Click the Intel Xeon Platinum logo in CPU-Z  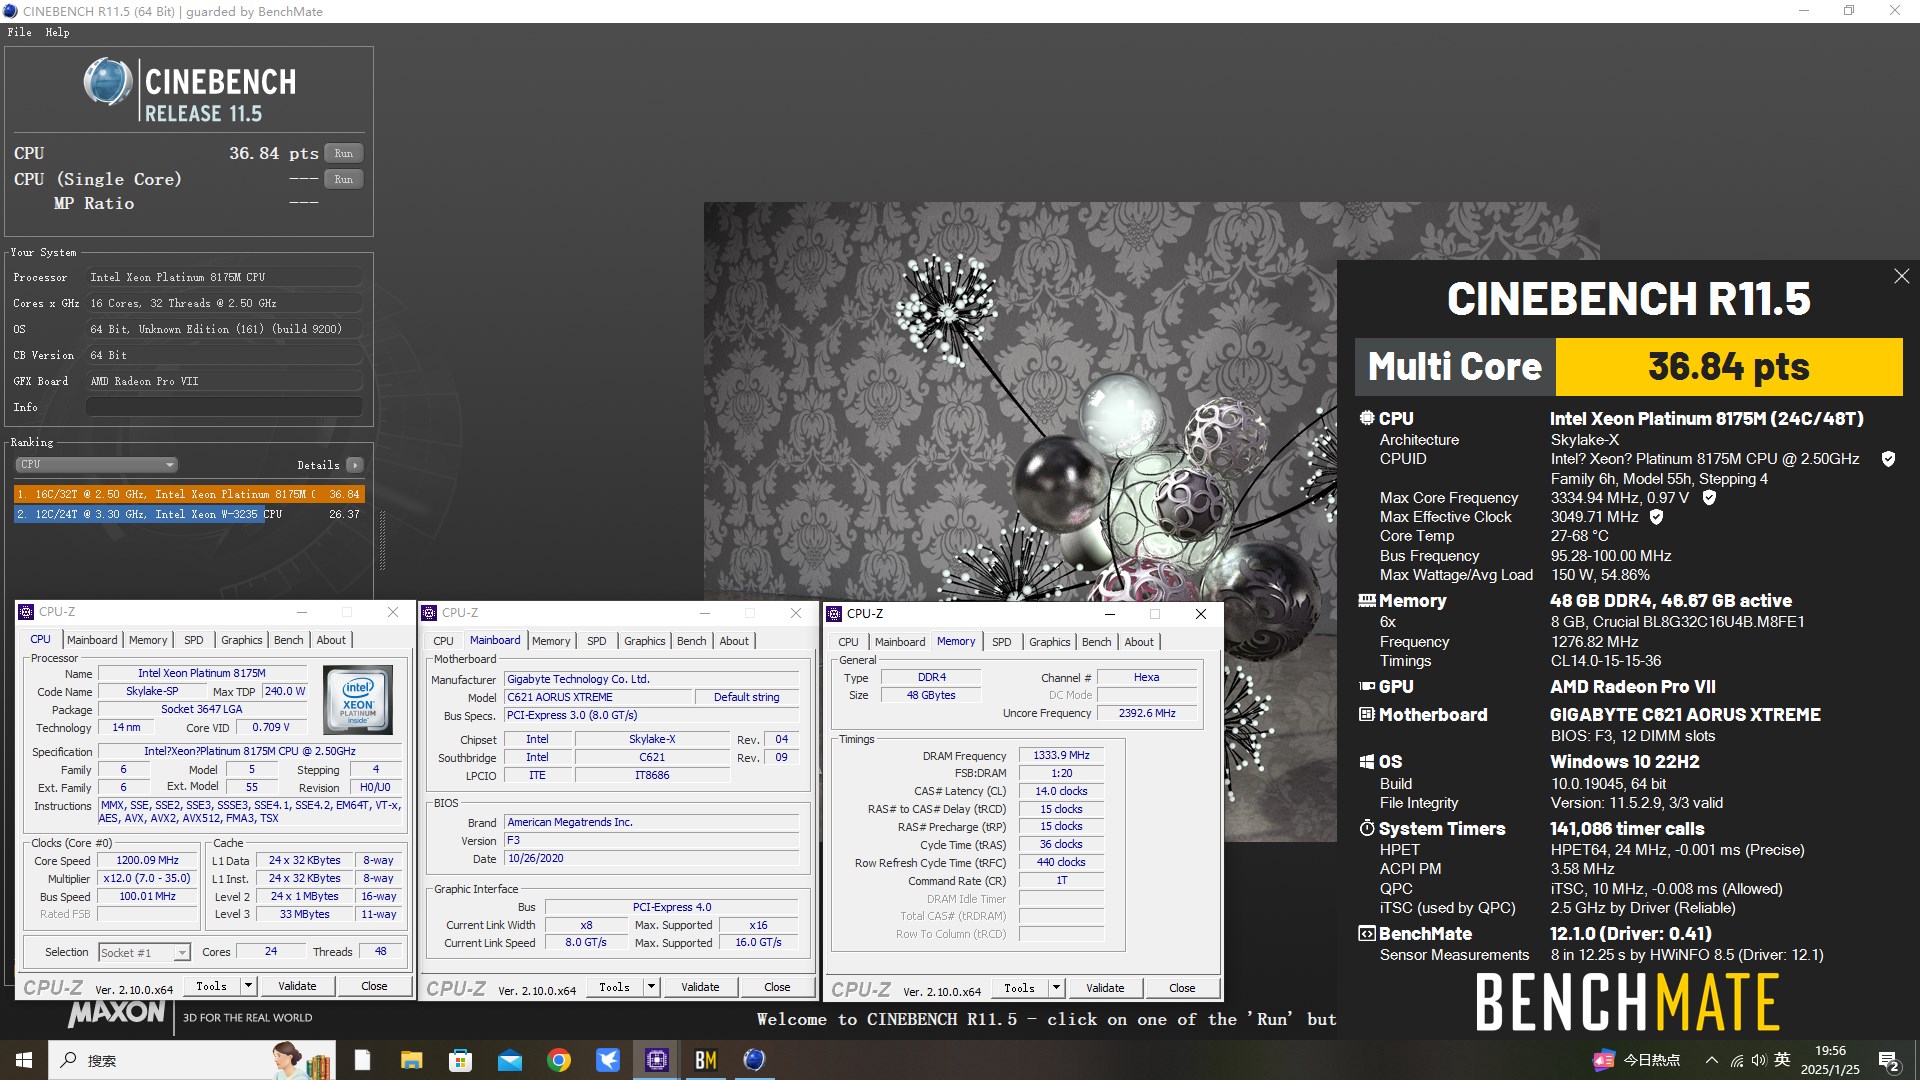pyautogui.click(x=358, y=700)
